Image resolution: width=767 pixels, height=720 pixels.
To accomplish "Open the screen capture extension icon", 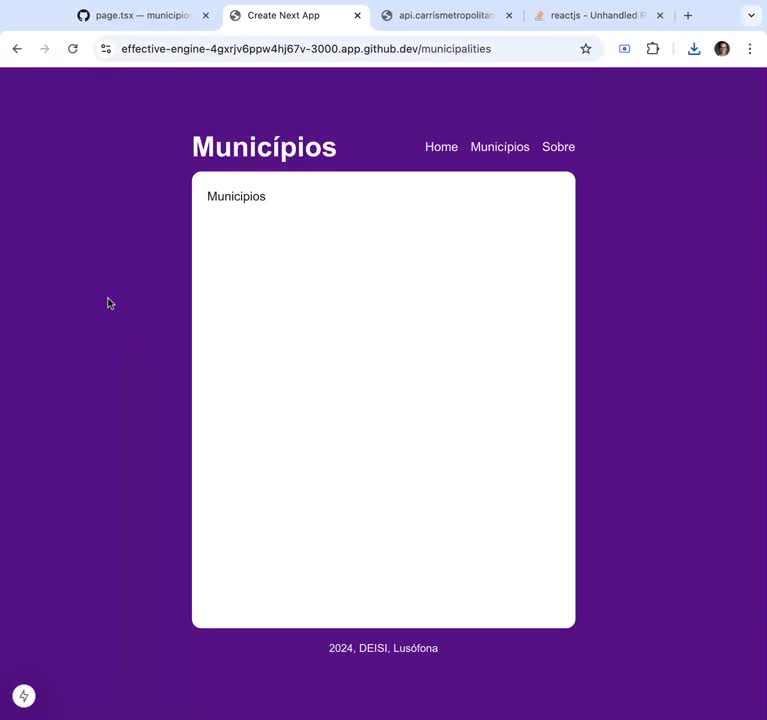I will (625, 48).
